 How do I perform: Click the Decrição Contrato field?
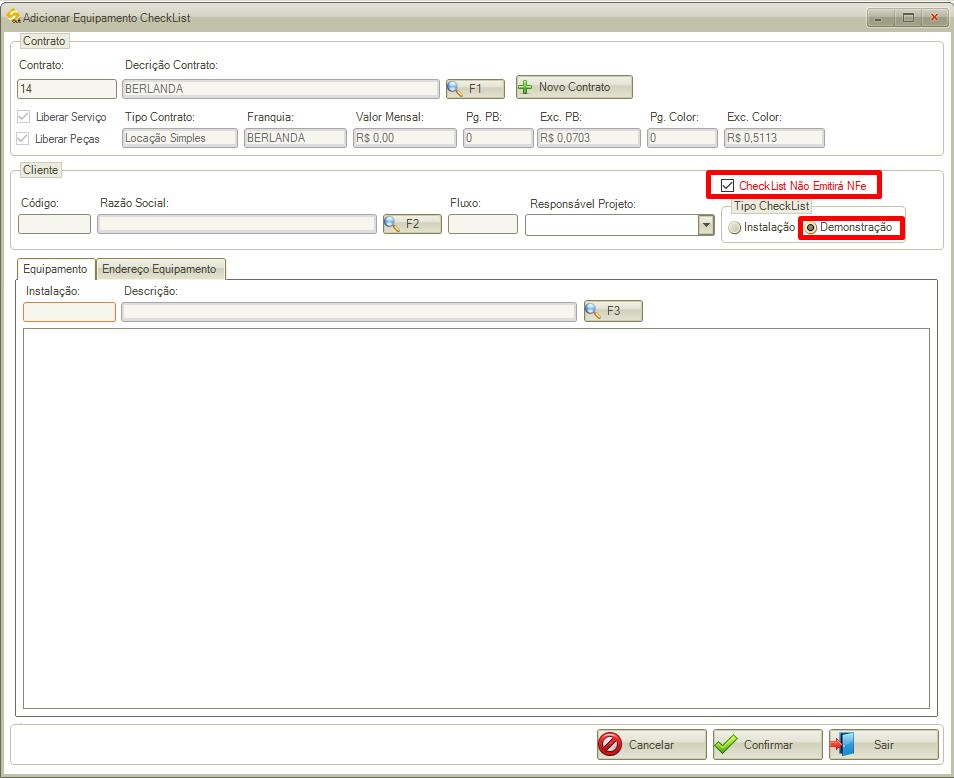click(x=280, y=89)
